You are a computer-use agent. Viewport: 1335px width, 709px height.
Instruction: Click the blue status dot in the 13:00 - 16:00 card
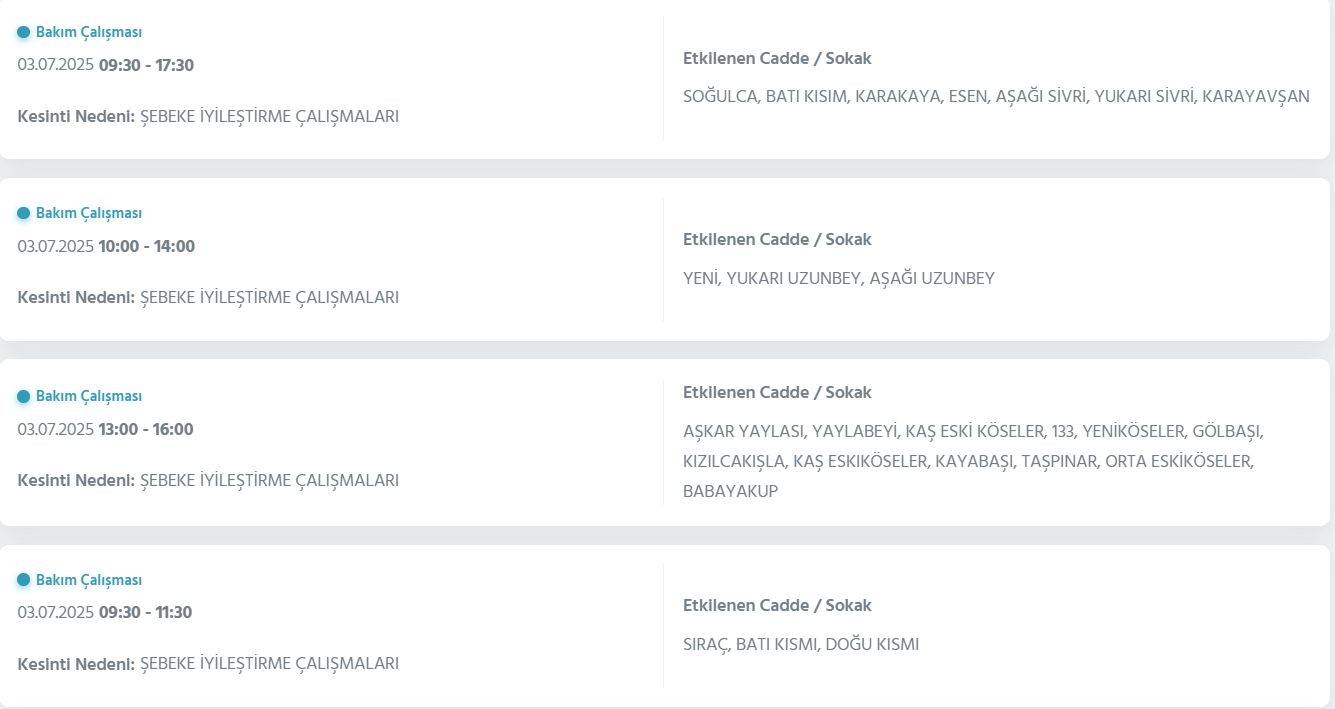23,396
